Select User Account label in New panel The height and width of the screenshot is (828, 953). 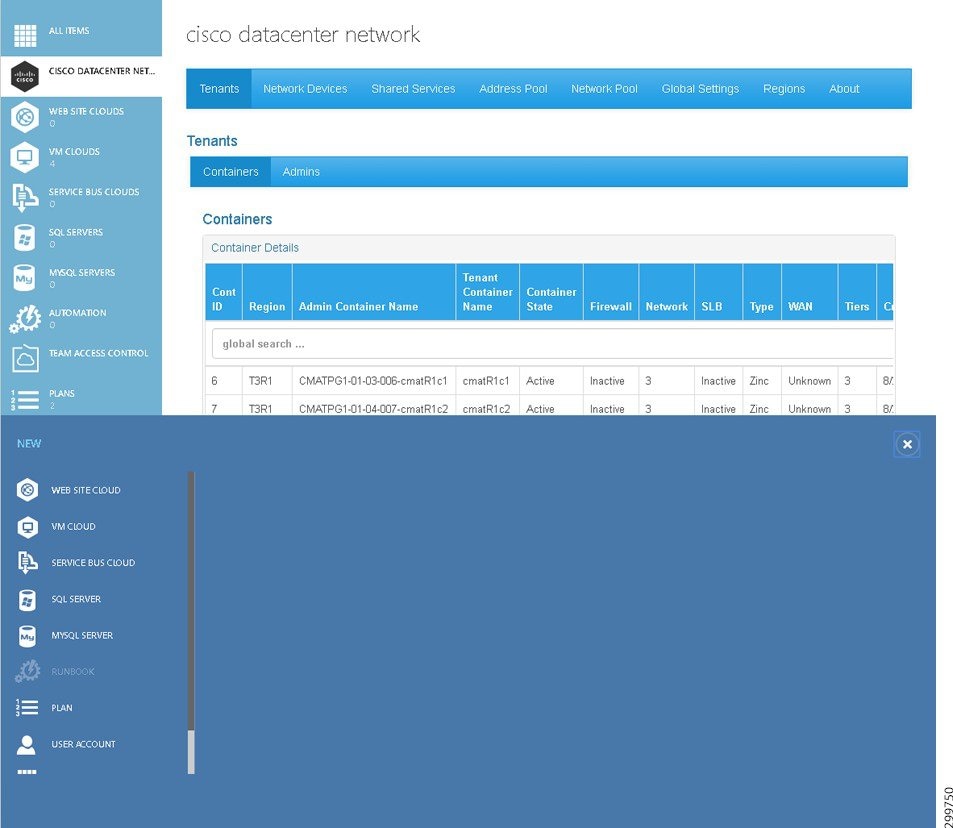(x=83, y=744)
